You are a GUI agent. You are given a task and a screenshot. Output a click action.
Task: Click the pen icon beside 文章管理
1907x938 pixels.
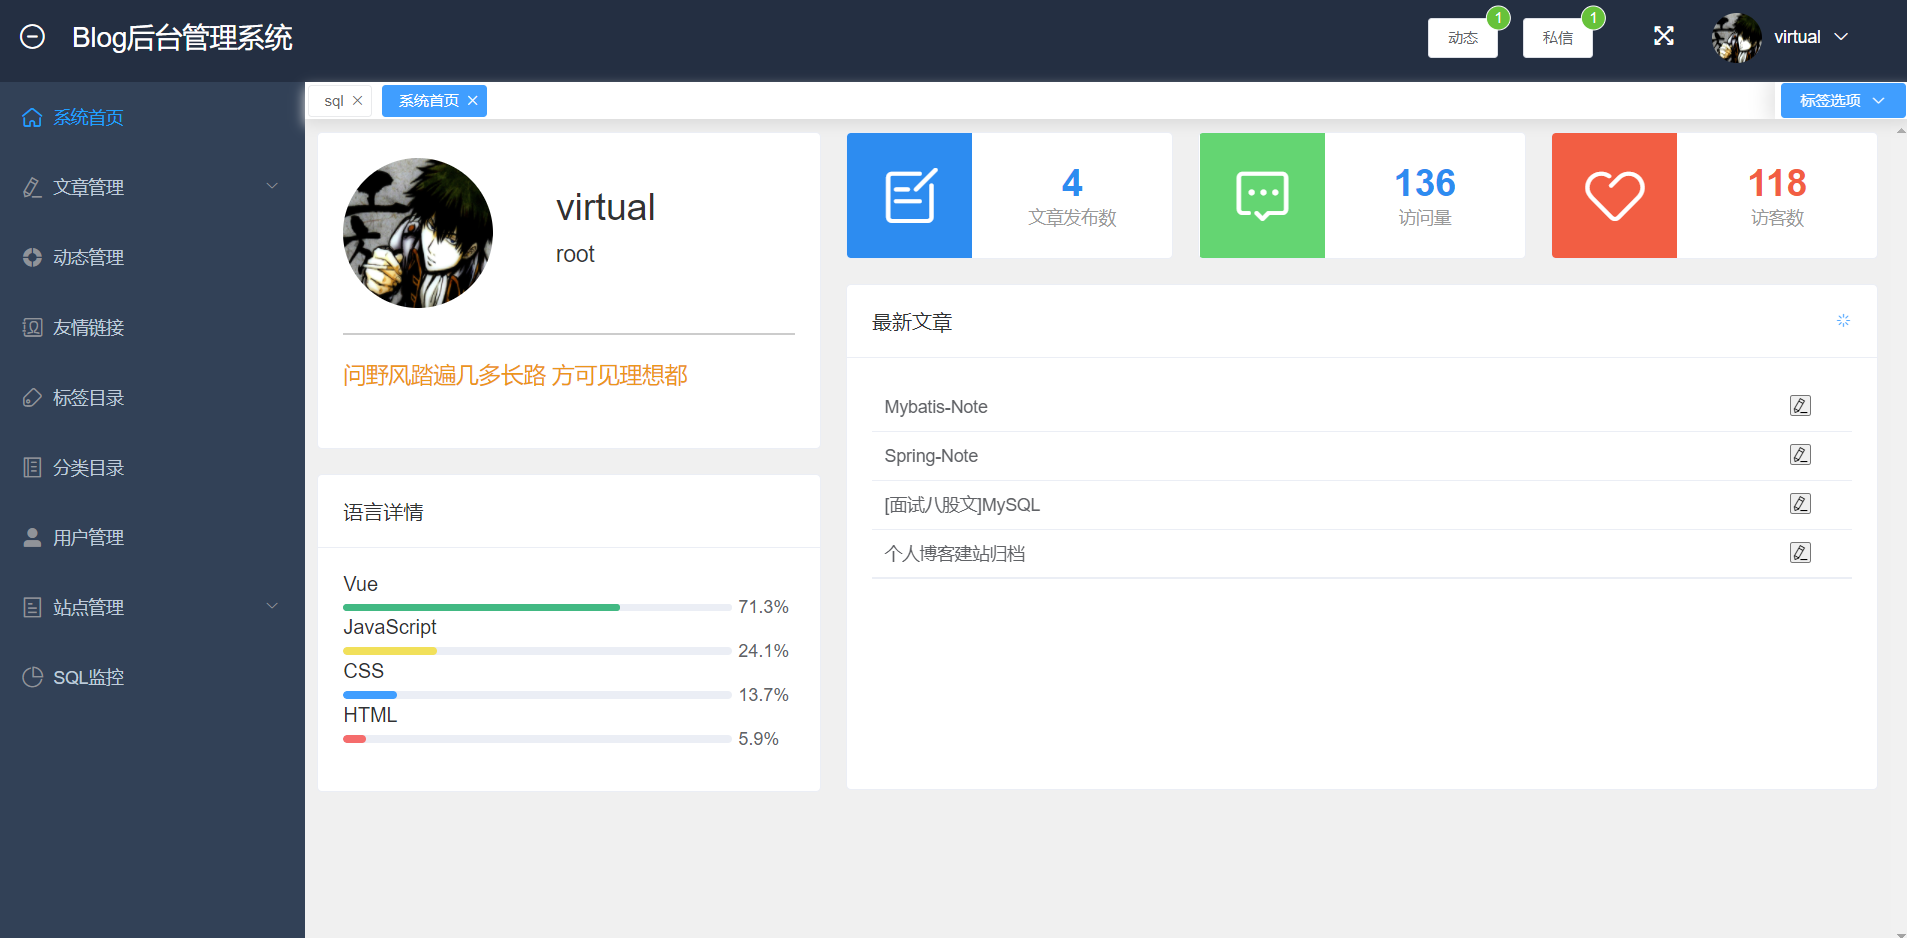32,188
